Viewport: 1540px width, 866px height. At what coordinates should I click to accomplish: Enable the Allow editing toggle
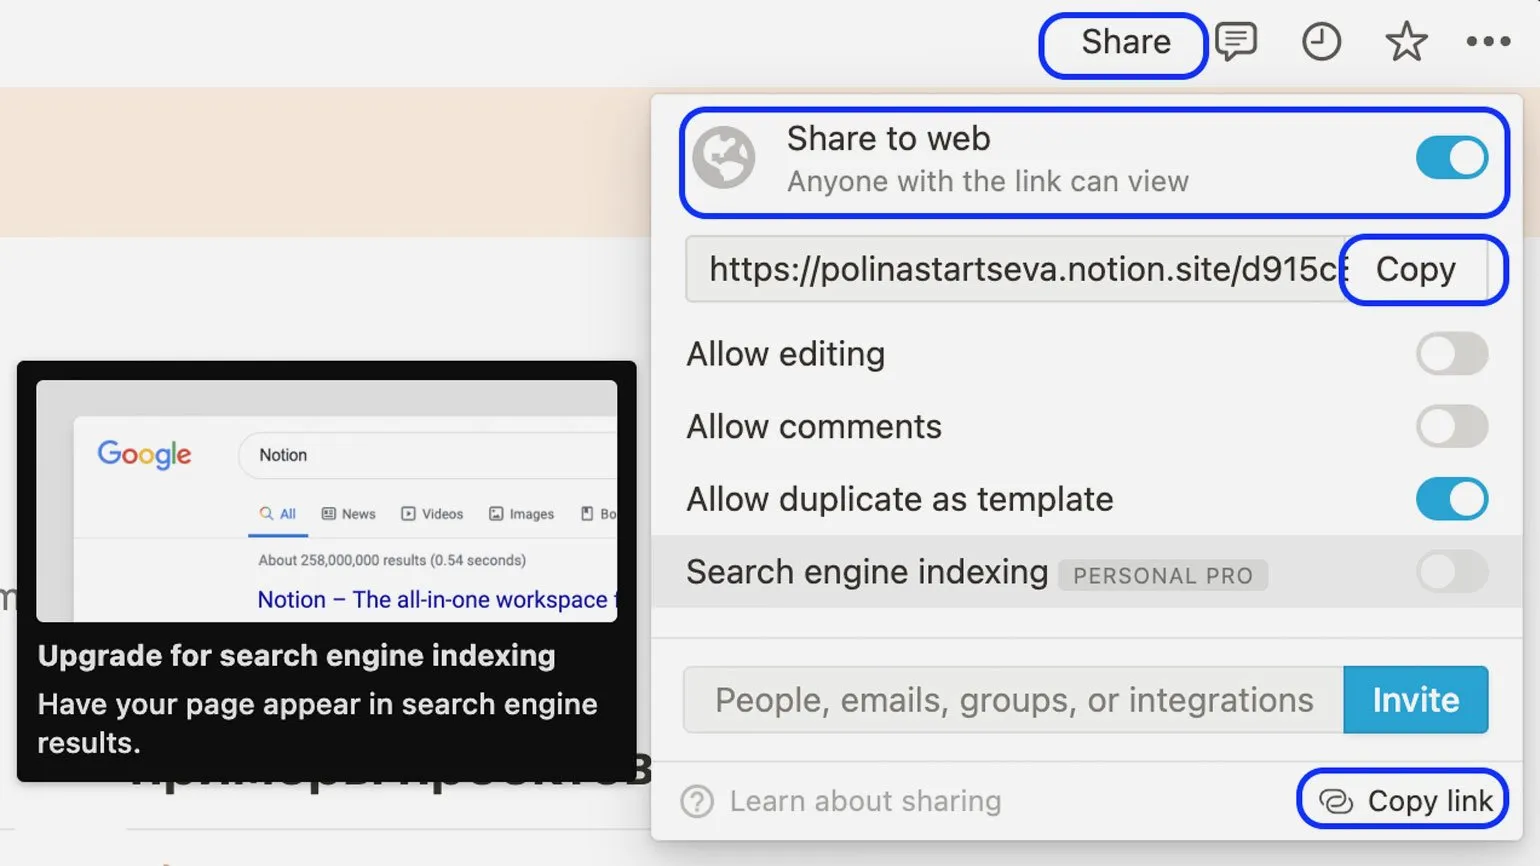(1451, 354)
